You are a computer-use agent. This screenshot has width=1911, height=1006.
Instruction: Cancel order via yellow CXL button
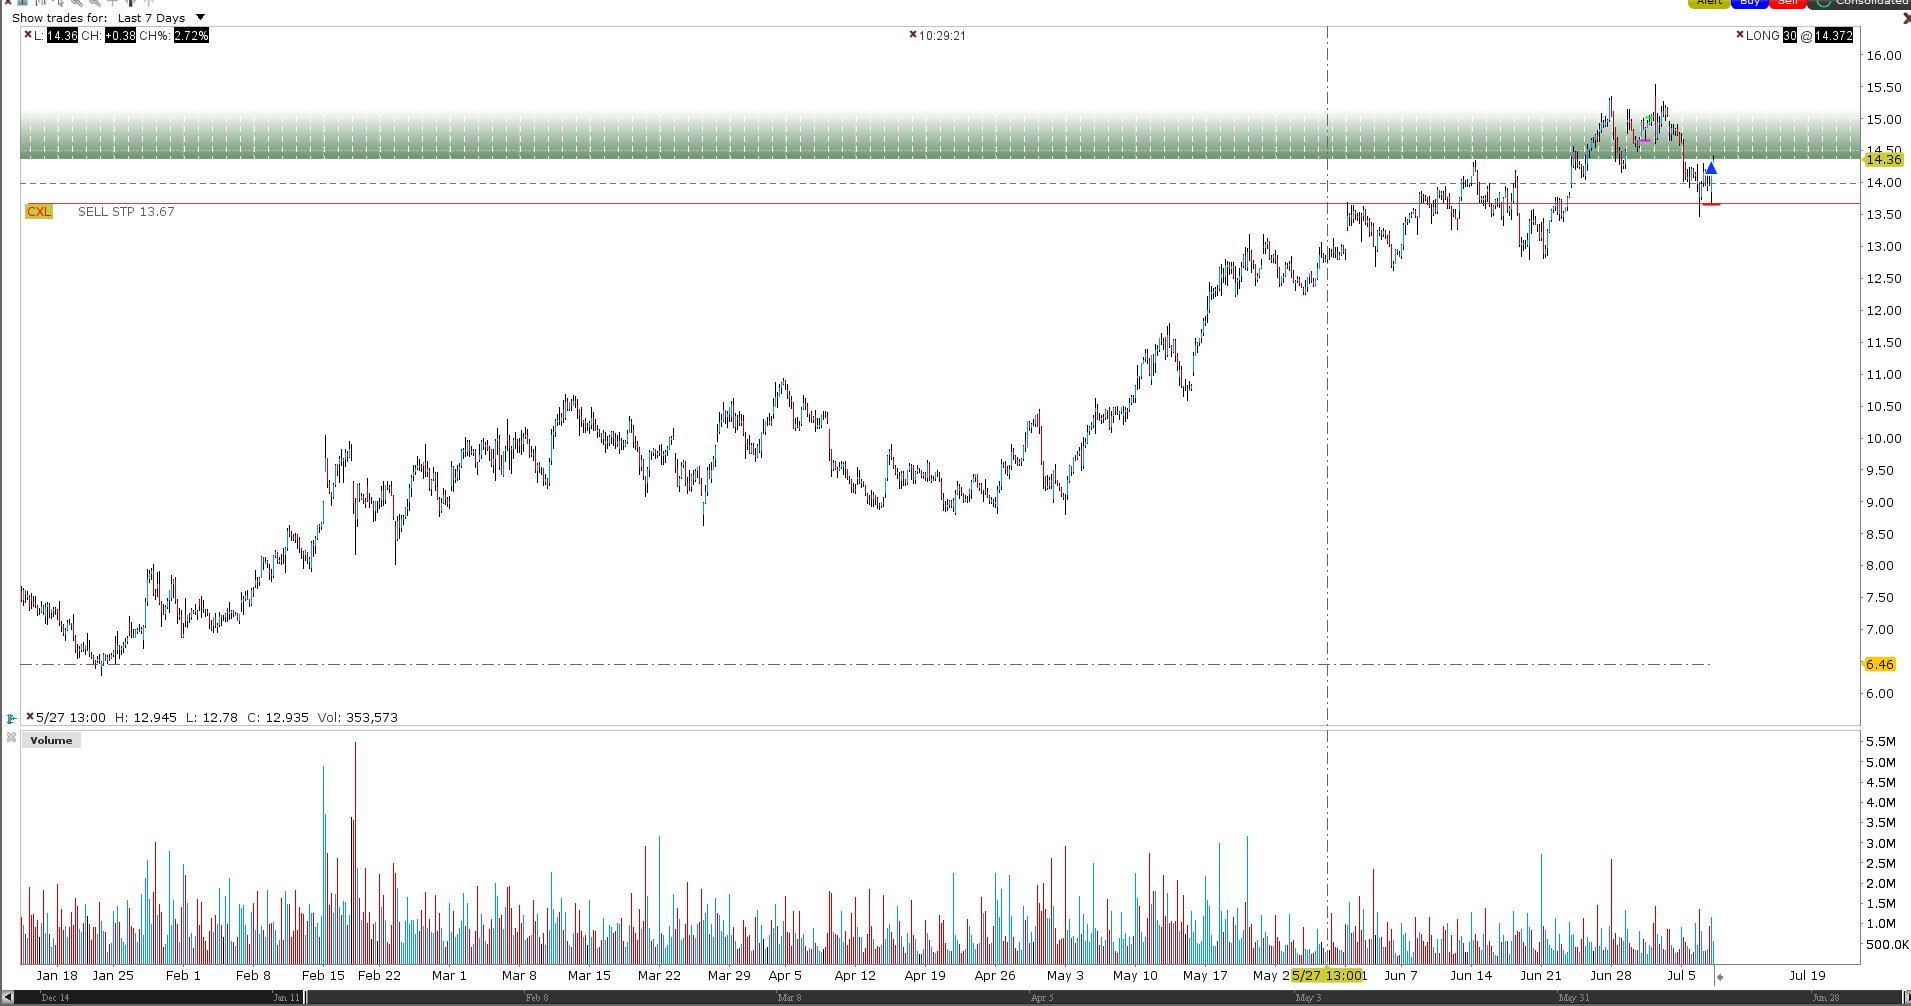[x=39, y=212]
